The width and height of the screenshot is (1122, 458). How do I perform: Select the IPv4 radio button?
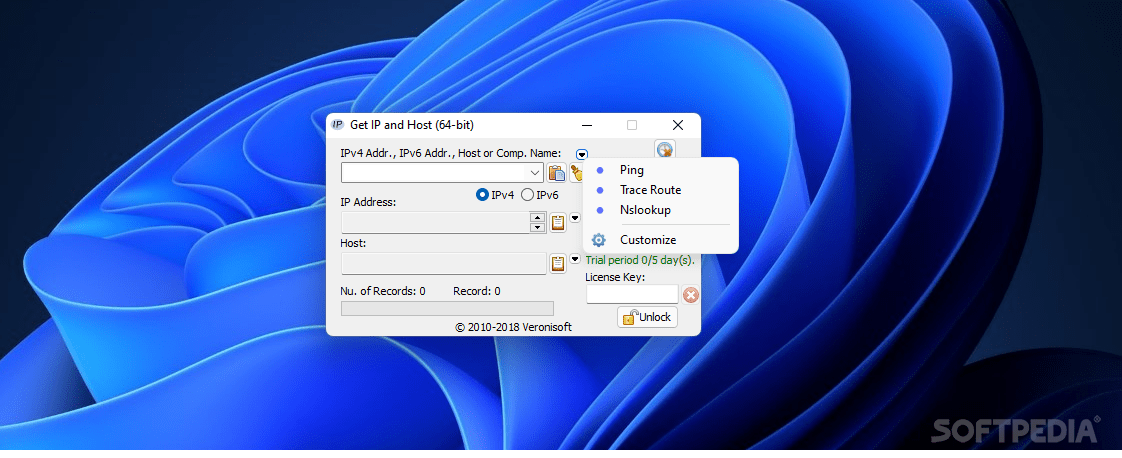click(x=483, y=195)
